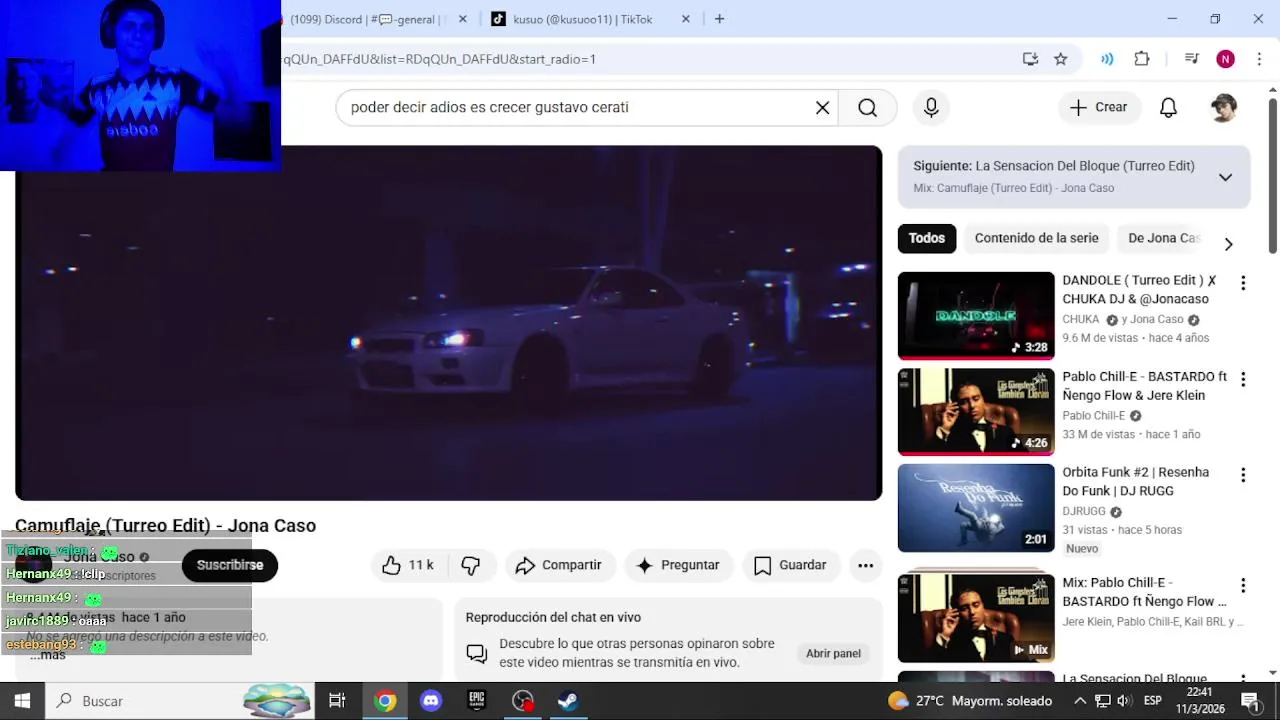Viewport: 1280px width, 720px height.
Task: Open the ESP language indicator
Action: (x=1153, y=701)
